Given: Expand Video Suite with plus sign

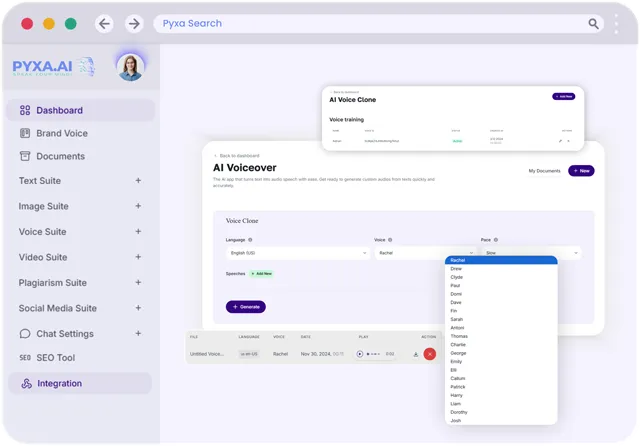Looking at the screenshot, I should coord(138,257).
